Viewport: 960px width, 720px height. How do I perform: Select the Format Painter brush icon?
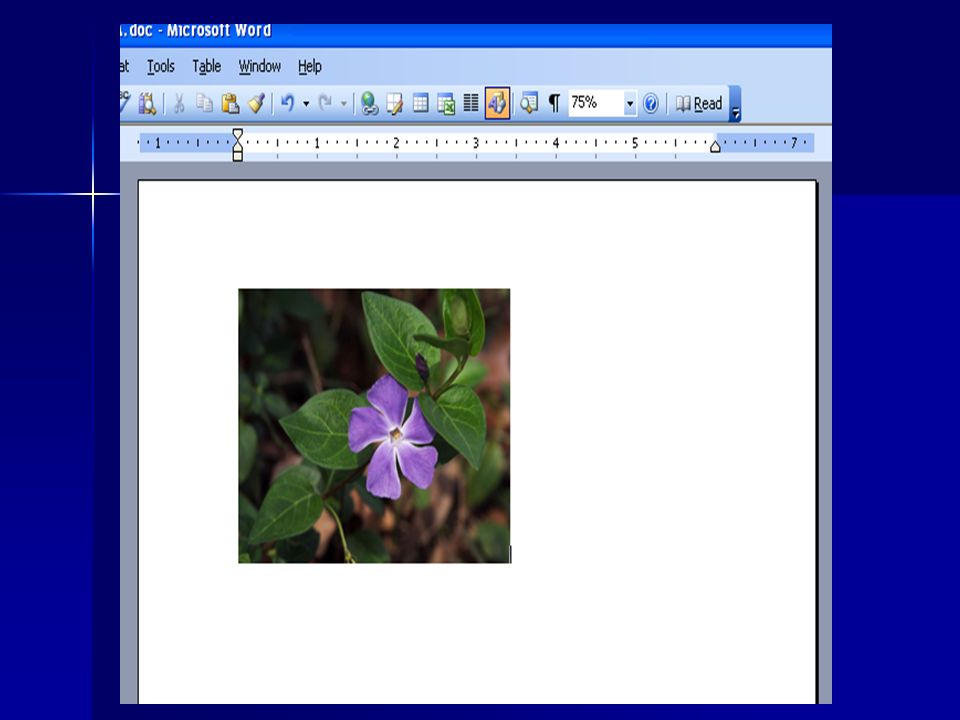(256, 103)
